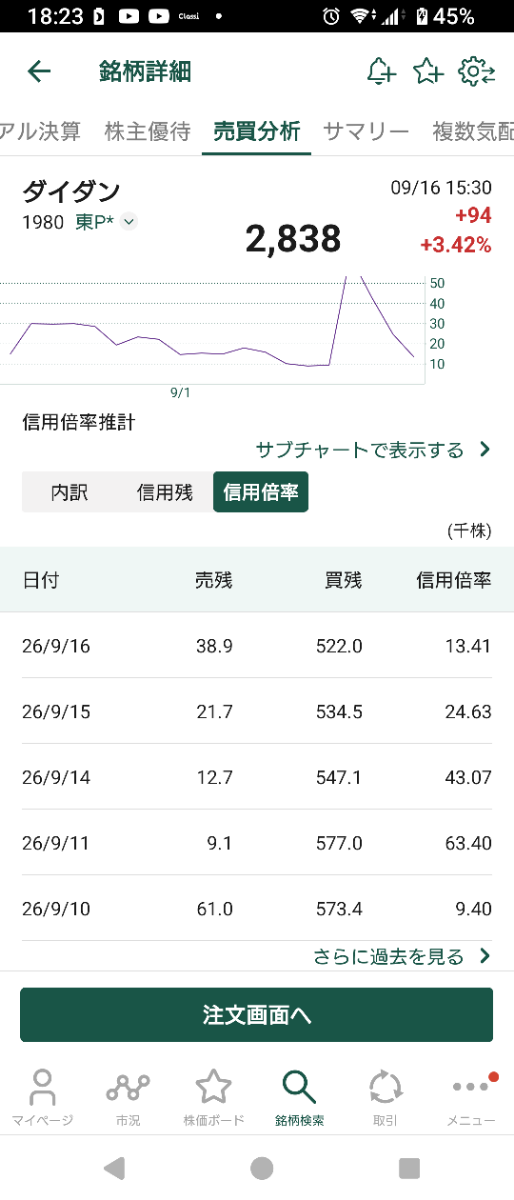Screen dimensions: 514x1200
Task: Tap the 買残 column header
Action: tap(344, 580)
